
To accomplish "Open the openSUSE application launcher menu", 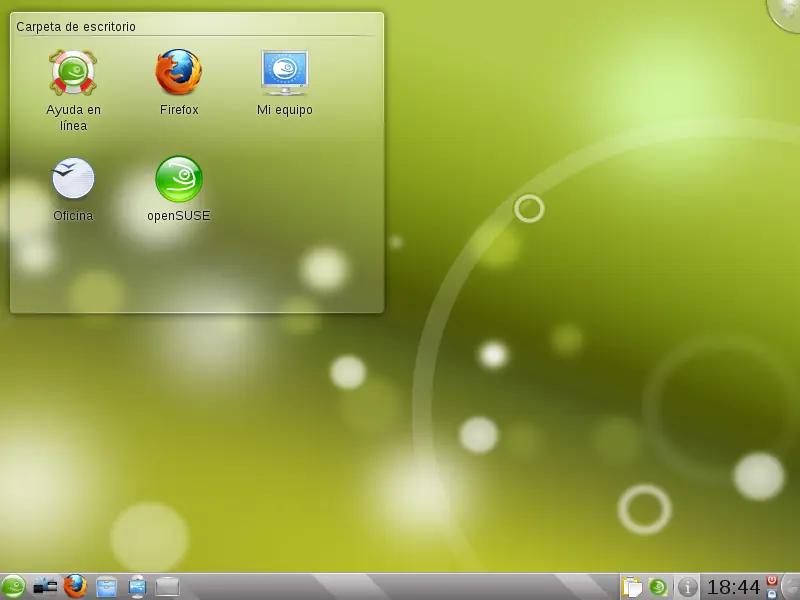I will [13, 587].
